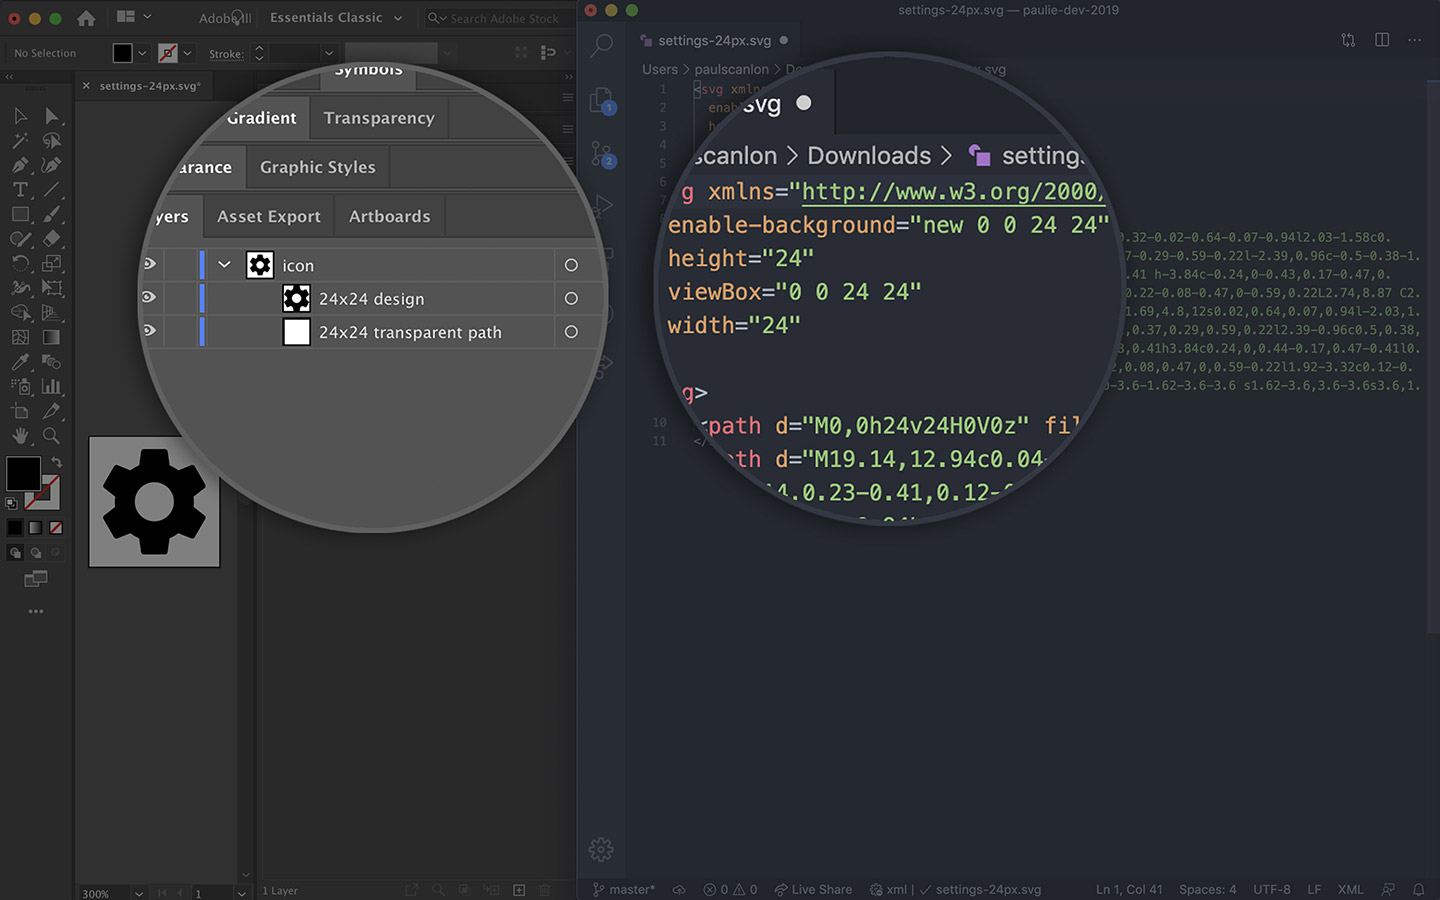Target the 24x24 transparent path circle
This screenshot has height=900, width=1440.
coord(571,332)
